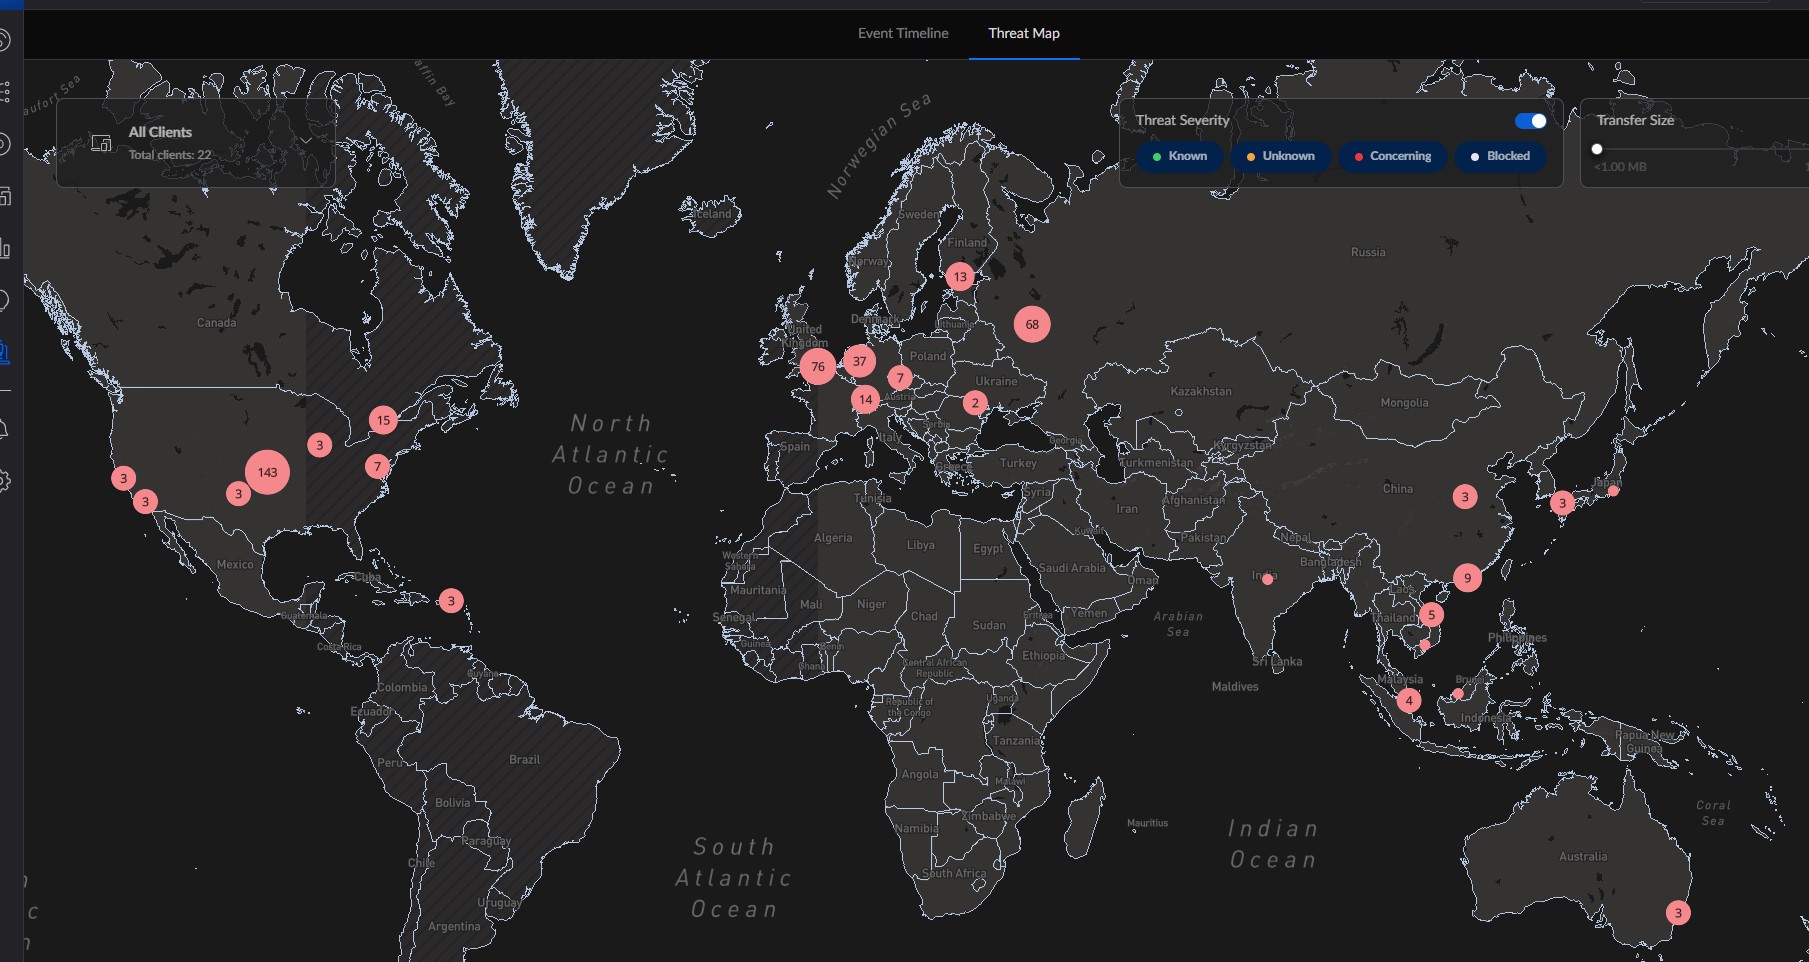Toggle the Unknown severity filter
Screen dimensions: 1809x962
coord(1281,156)
